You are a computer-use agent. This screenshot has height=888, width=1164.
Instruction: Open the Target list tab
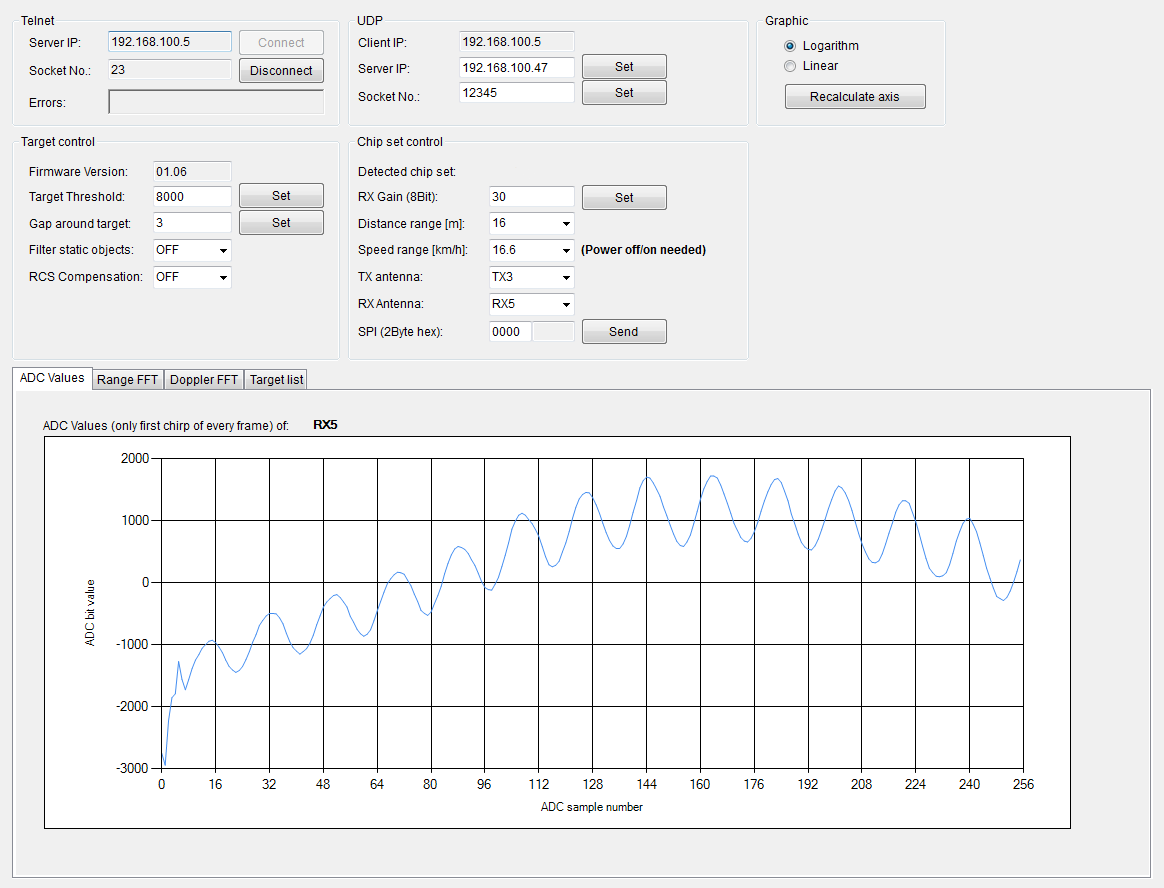point(276,379)
